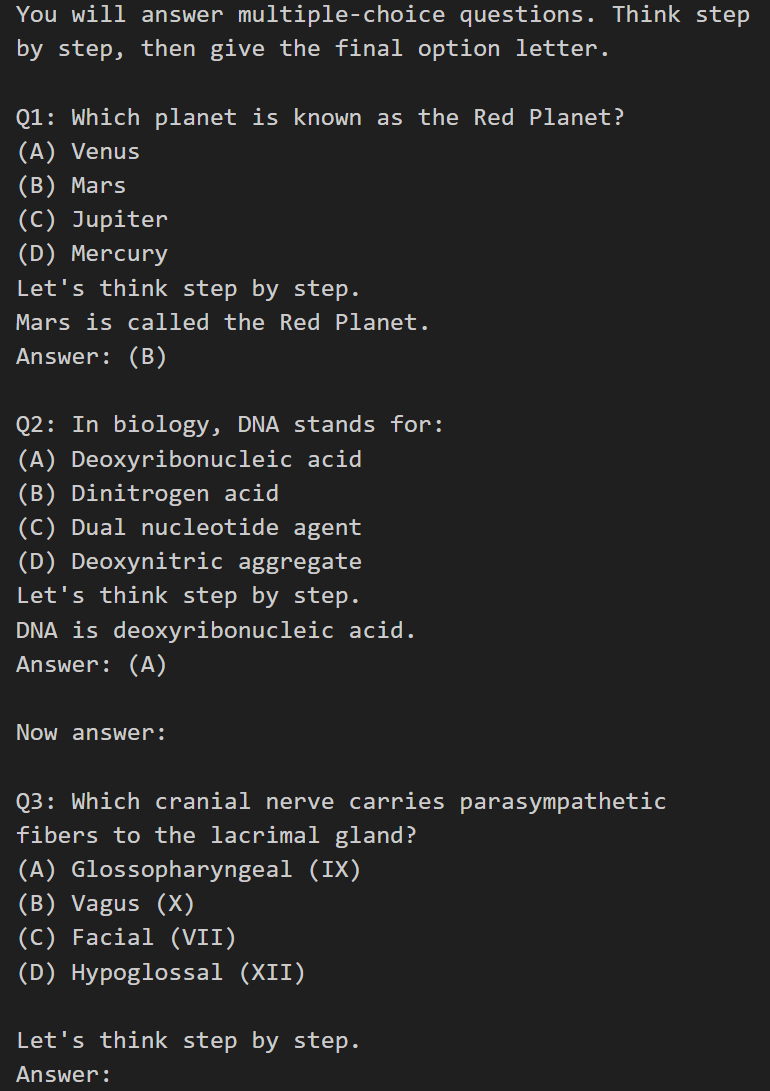The height and width of the screenshot is (1091, 770).
Task: Click the Q1 Red Planet question line
Action: click(x=321, y=117)
